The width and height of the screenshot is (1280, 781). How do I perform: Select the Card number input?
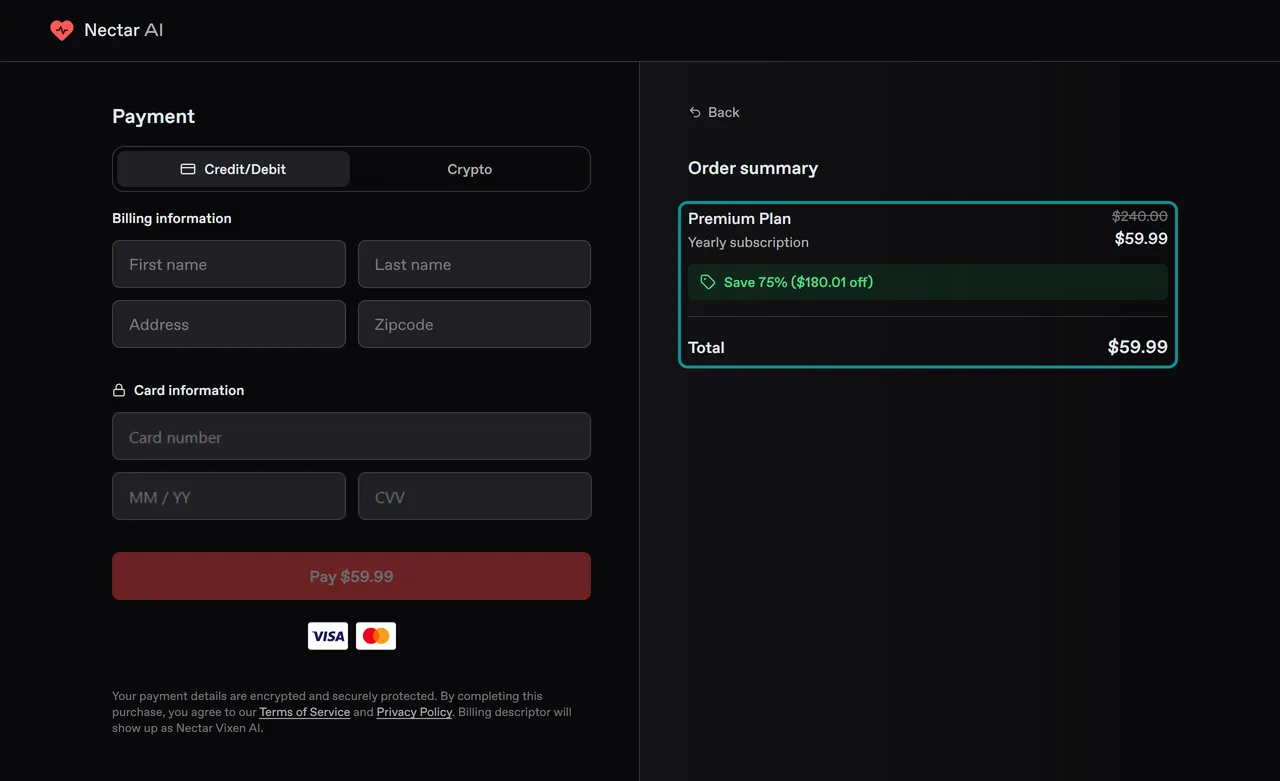351,436
